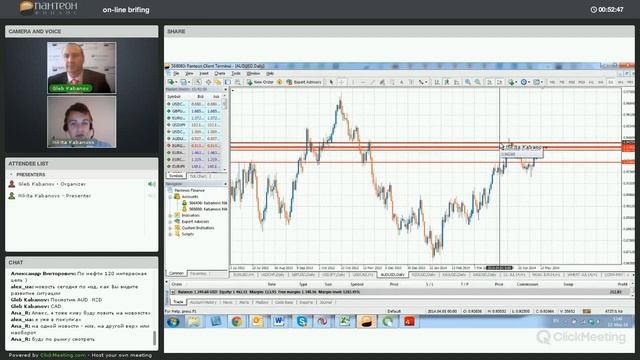Expand the Custom Indicators tree node
The height and width of the screenshot is (360, 640).
click(171, 228)
